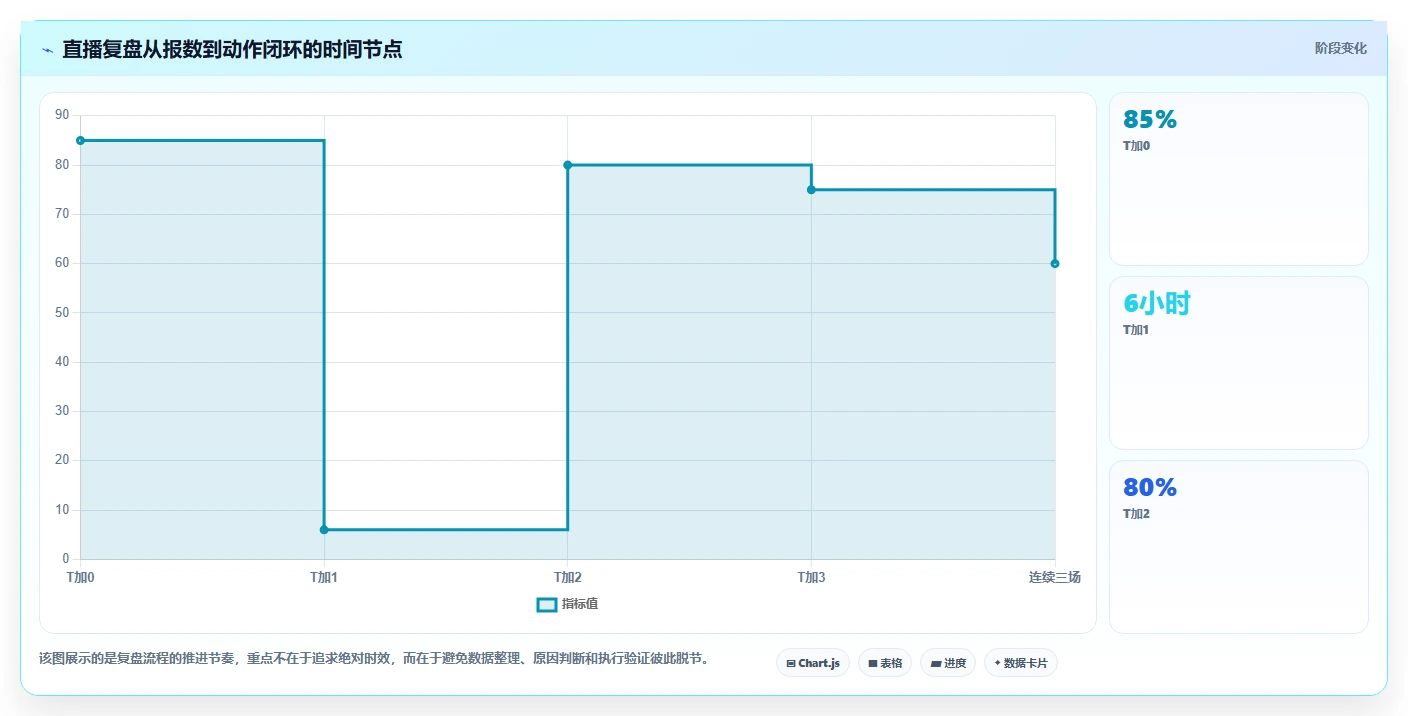Click the T加0 data point at 85

tap(80, 140)
